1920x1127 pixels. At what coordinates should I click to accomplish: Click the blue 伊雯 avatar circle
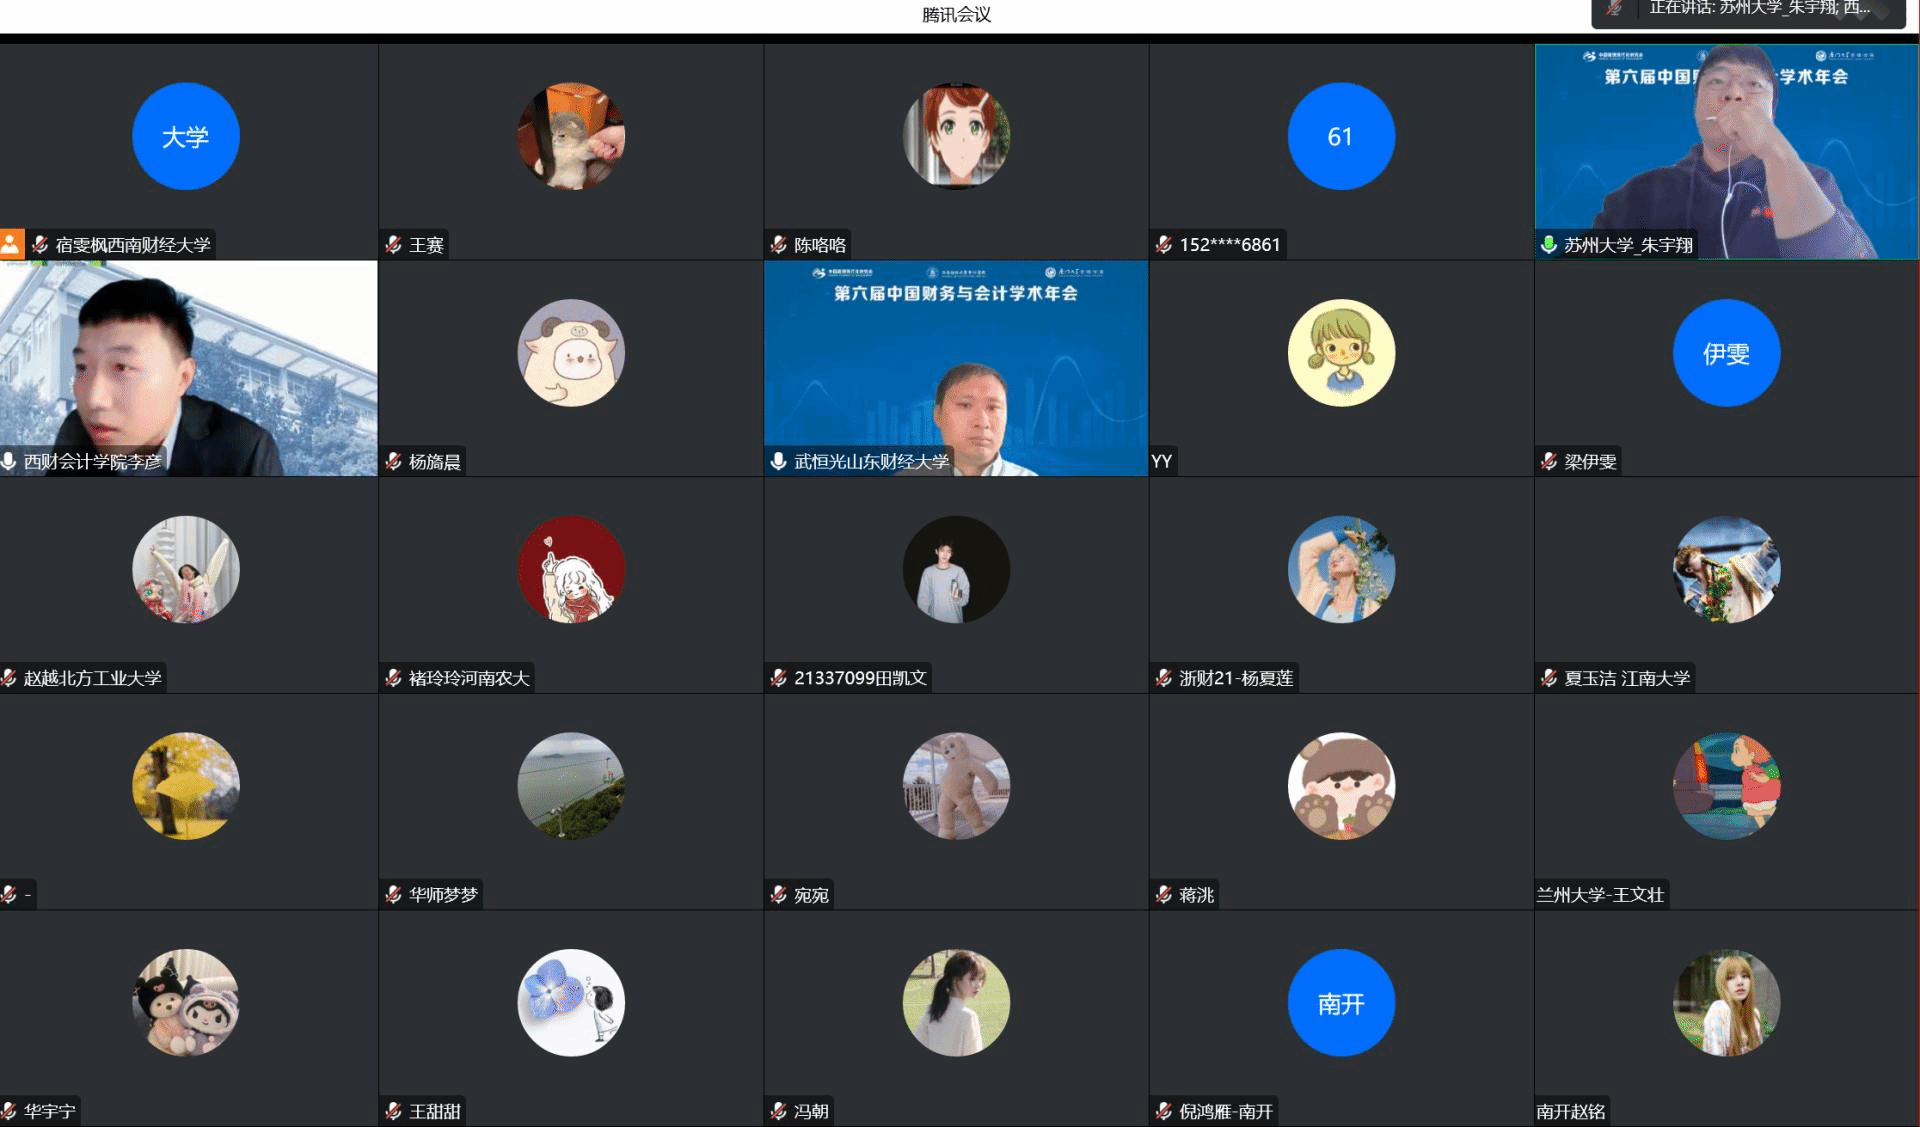pyautogui.click(x=1726, y=353)
